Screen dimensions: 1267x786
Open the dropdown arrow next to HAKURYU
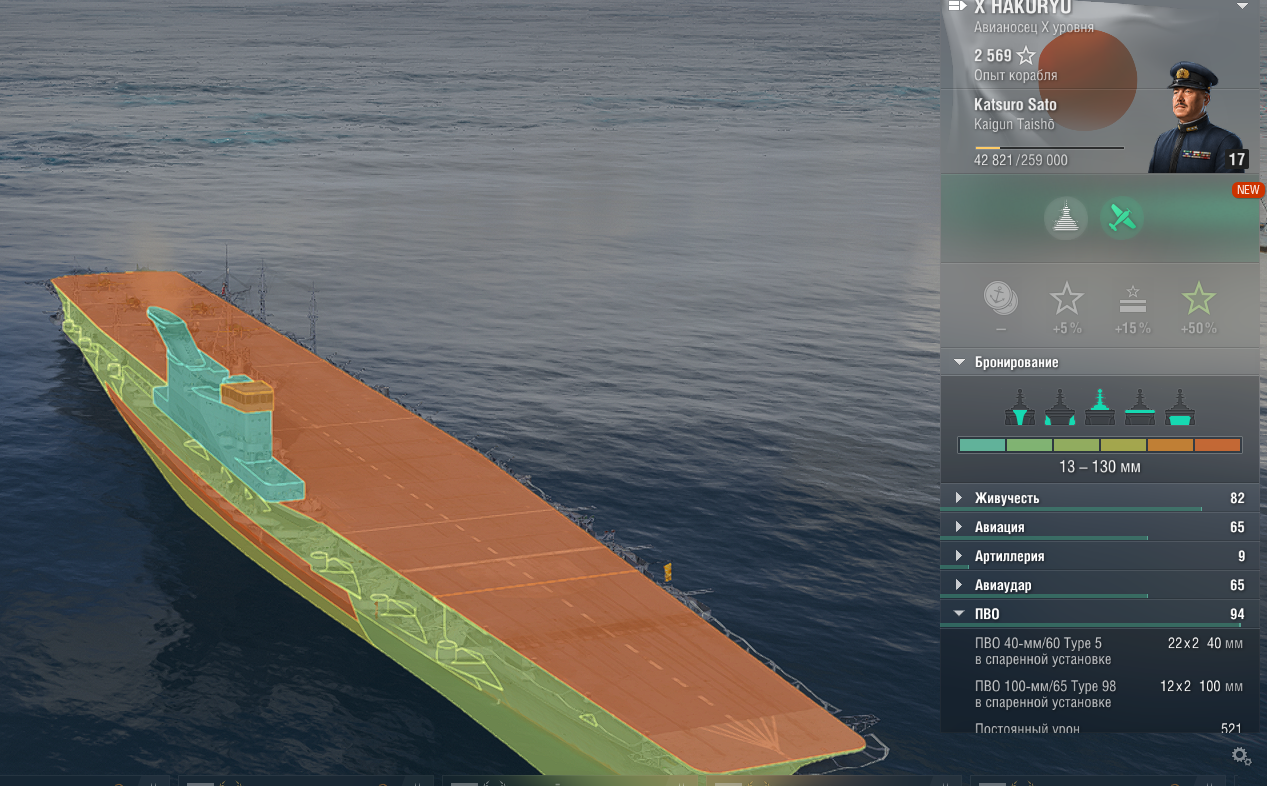(1242, 6)
